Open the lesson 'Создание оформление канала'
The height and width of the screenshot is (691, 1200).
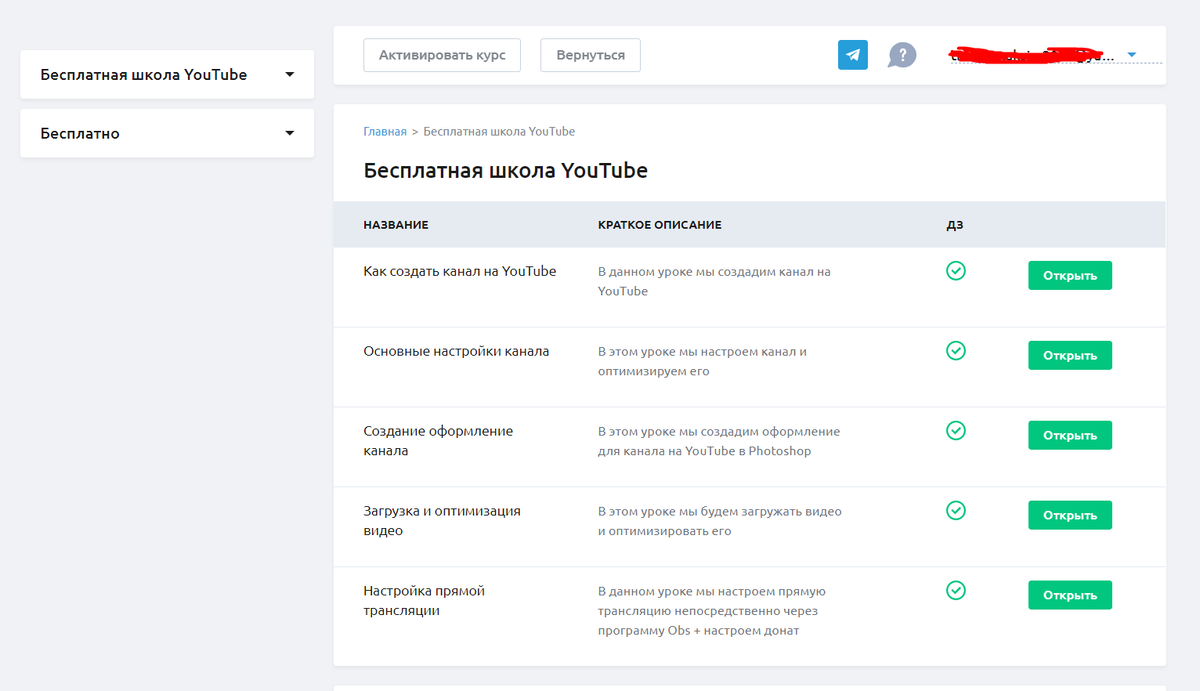click(x=1069, y=435)
